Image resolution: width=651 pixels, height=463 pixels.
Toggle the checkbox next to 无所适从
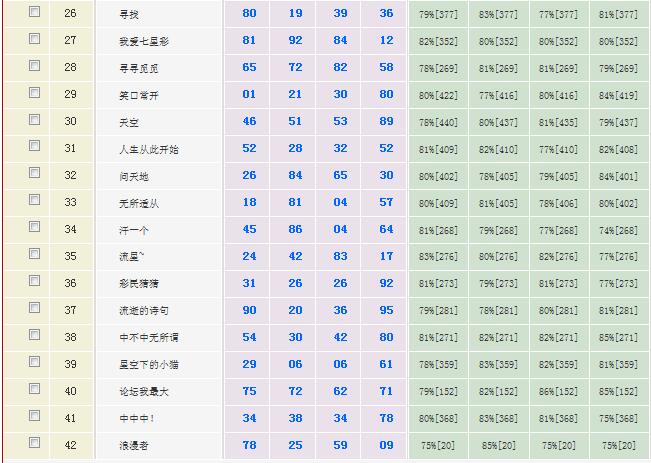point(35,201)
